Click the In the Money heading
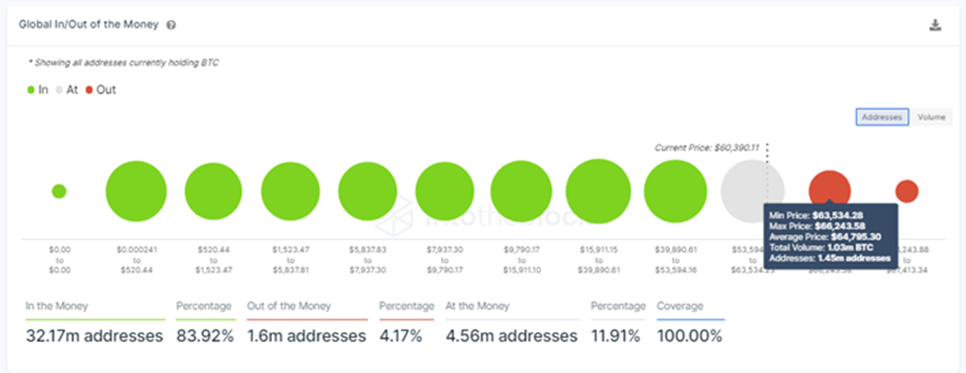The image size is (966, 373). tap(57, 306)
